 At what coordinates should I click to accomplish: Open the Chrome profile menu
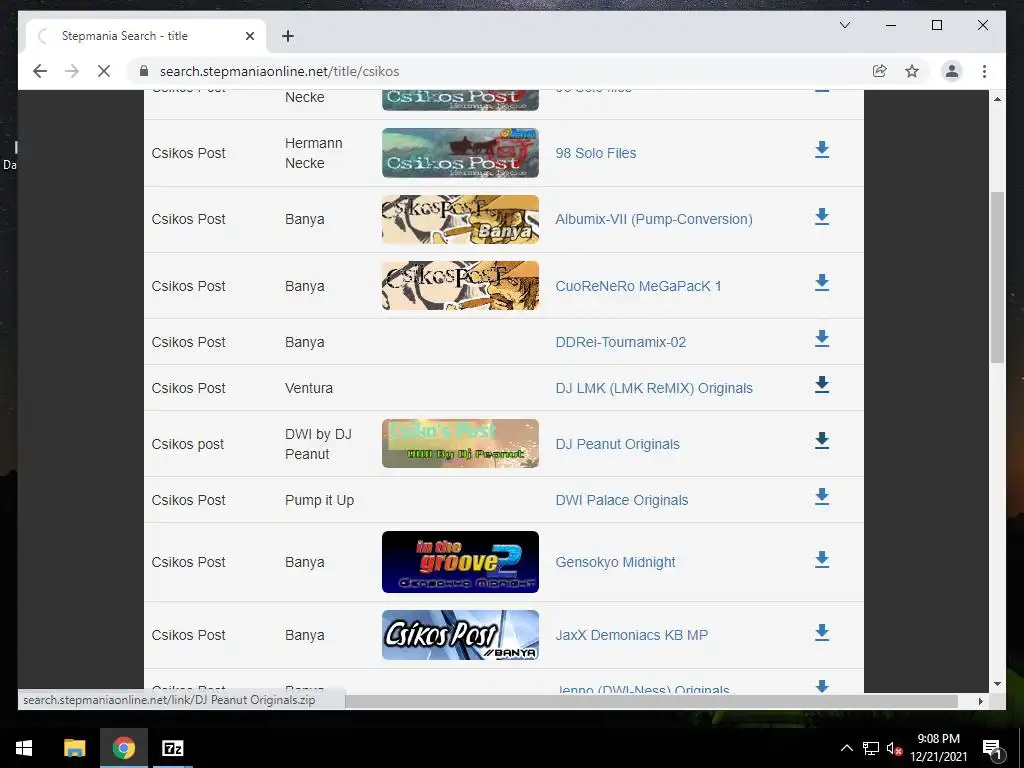[x=952, y=71]
